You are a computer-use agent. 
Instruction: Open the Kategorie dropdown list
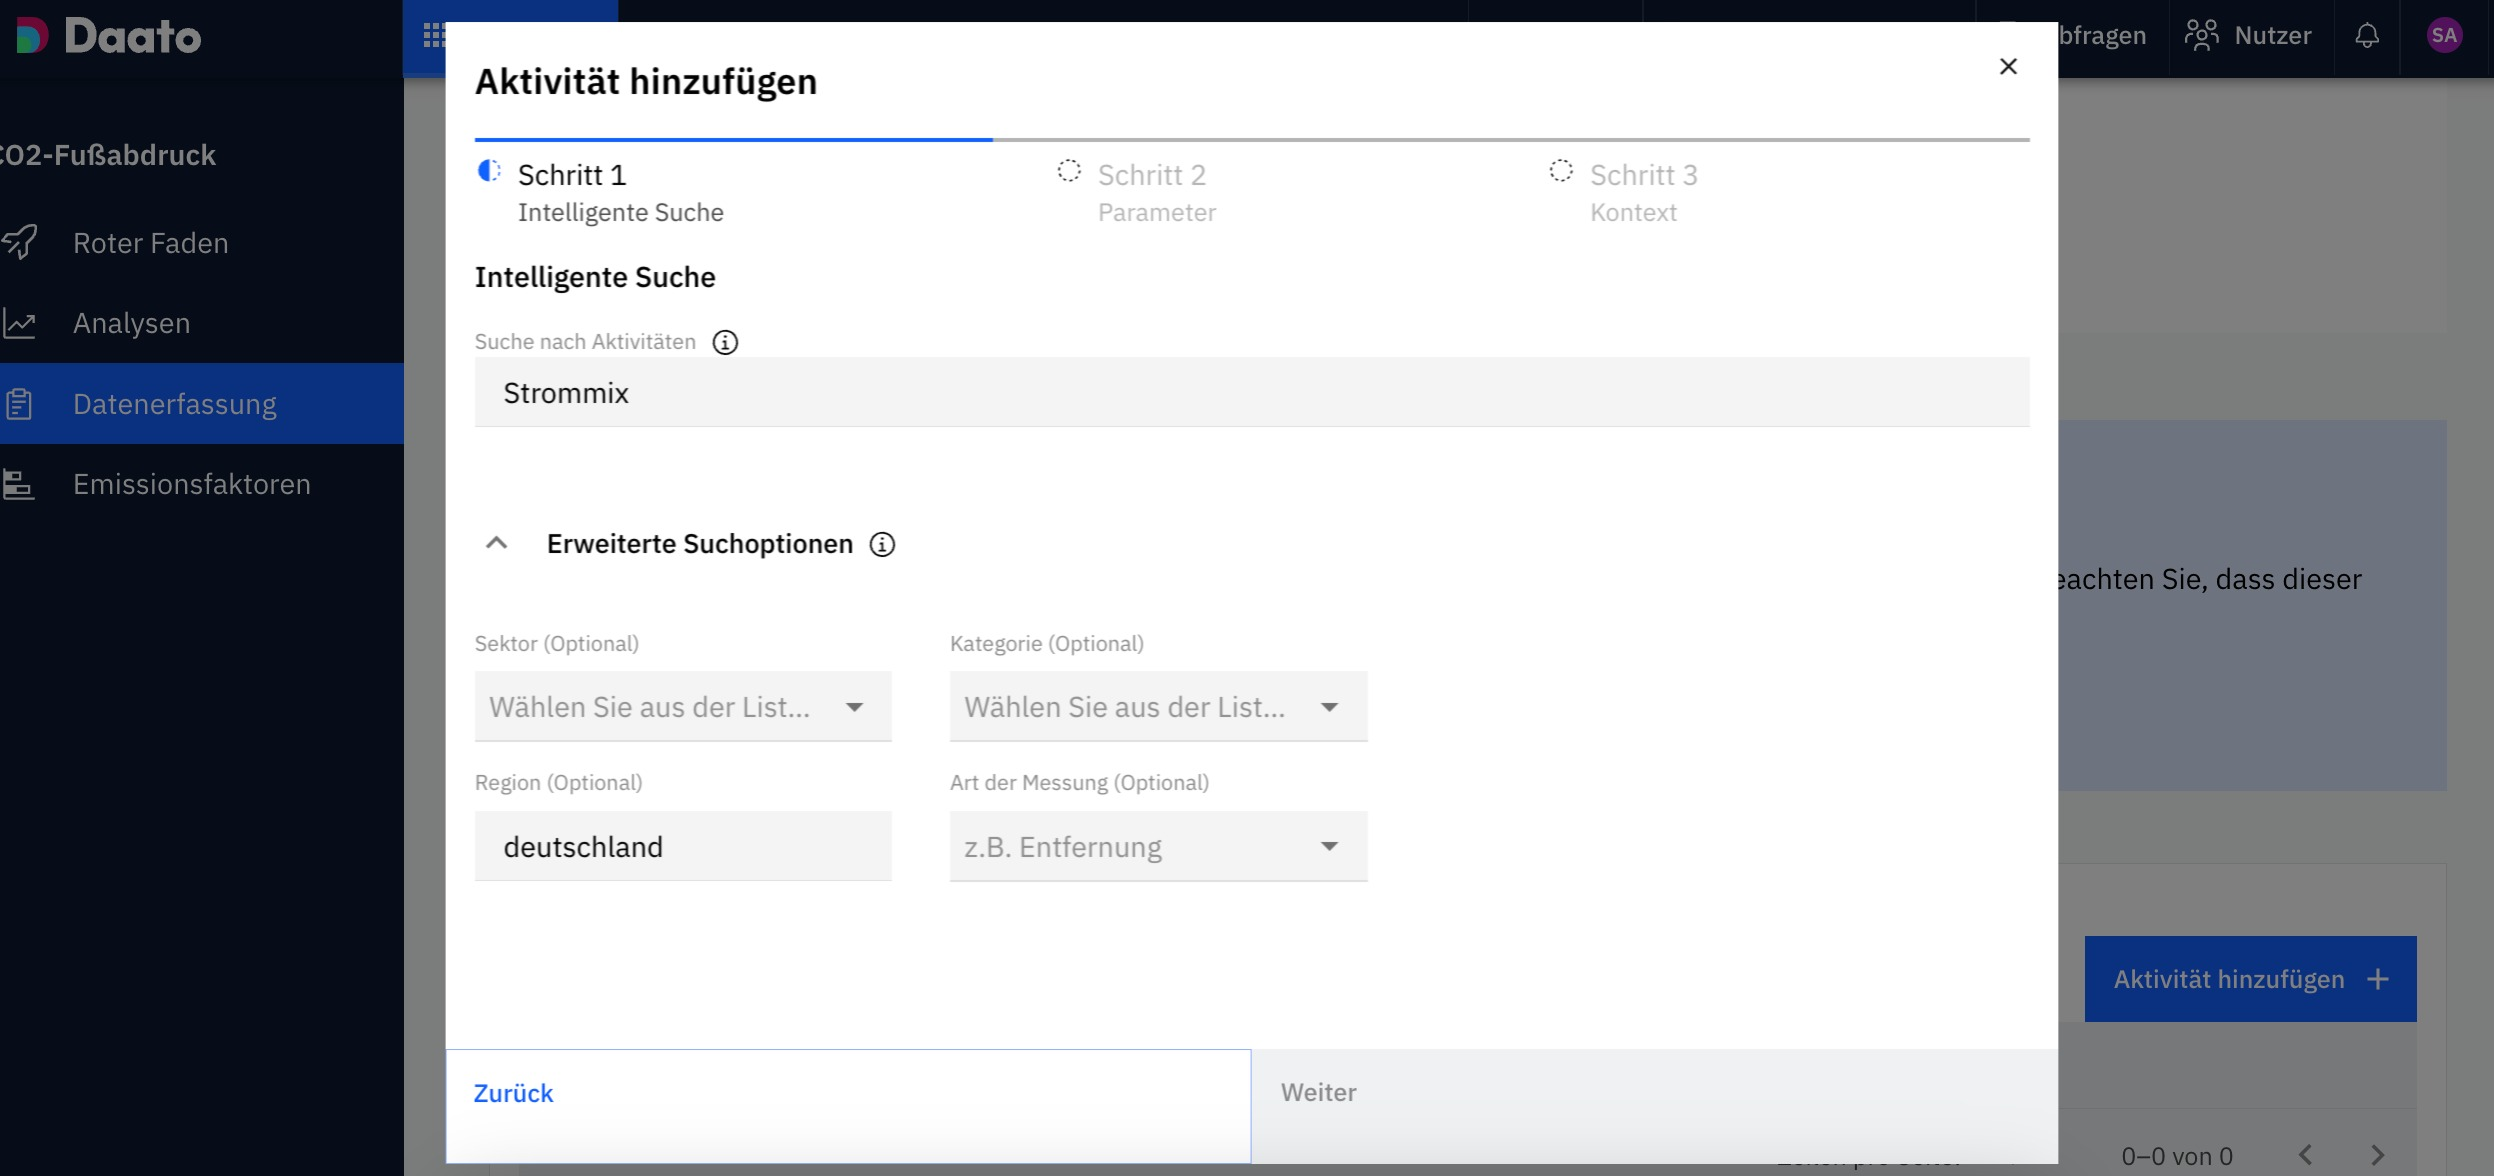pos(1157,707)
